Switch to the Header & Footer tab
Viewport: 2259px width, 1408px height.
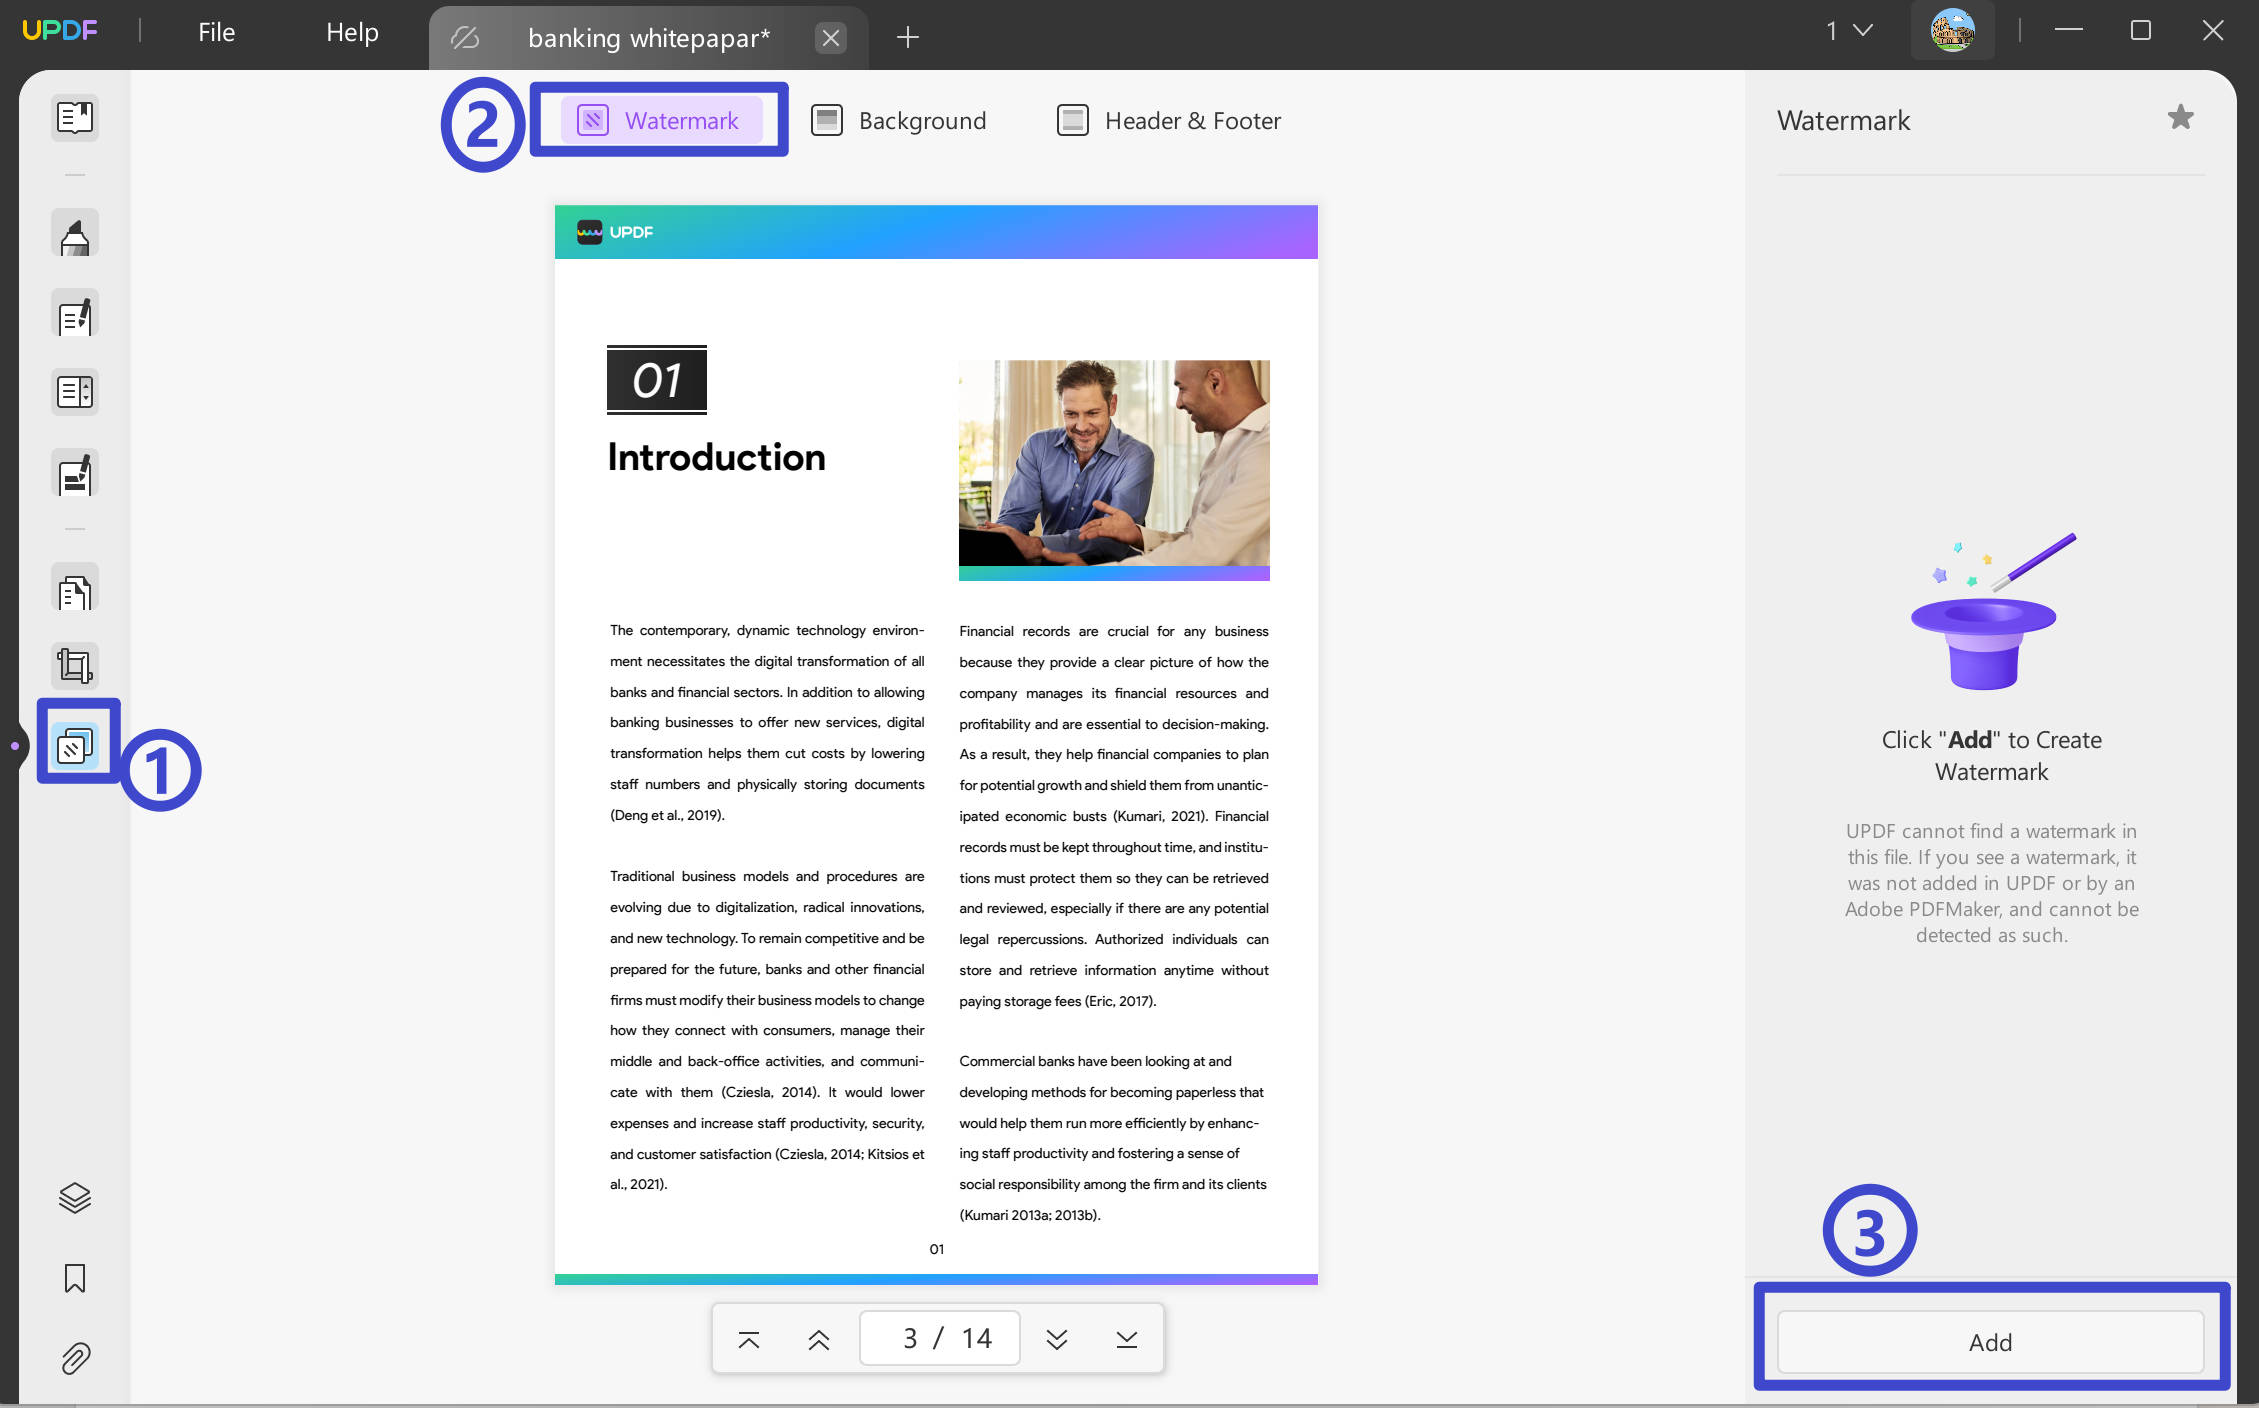pyautogui.click(x=1167, y=120)
